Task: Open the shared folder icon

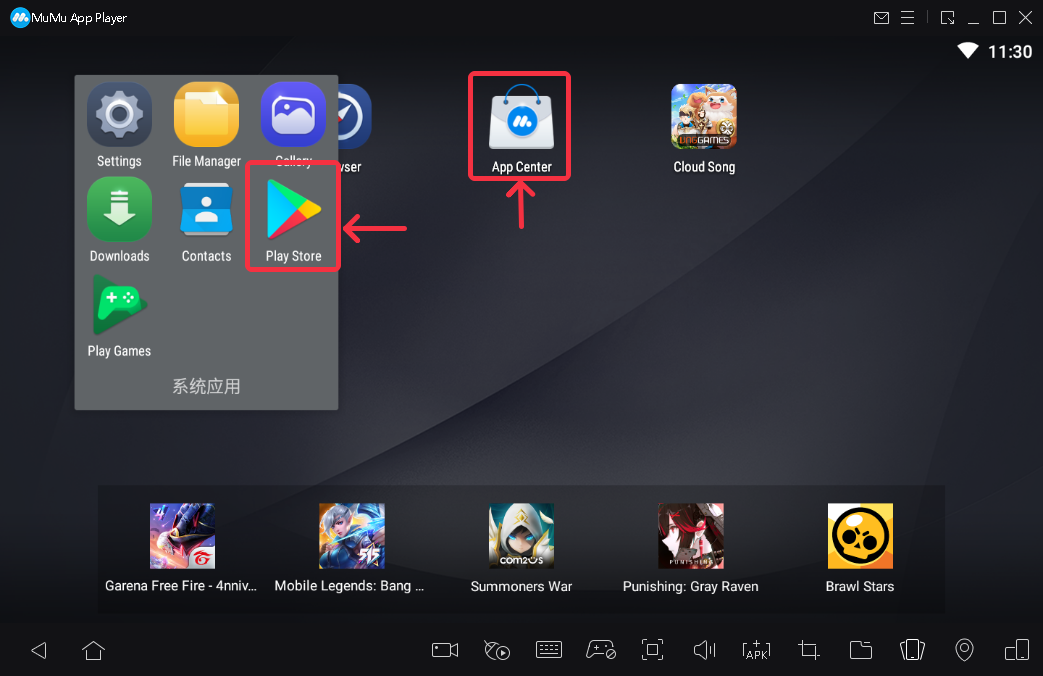Action: point(861,650)
